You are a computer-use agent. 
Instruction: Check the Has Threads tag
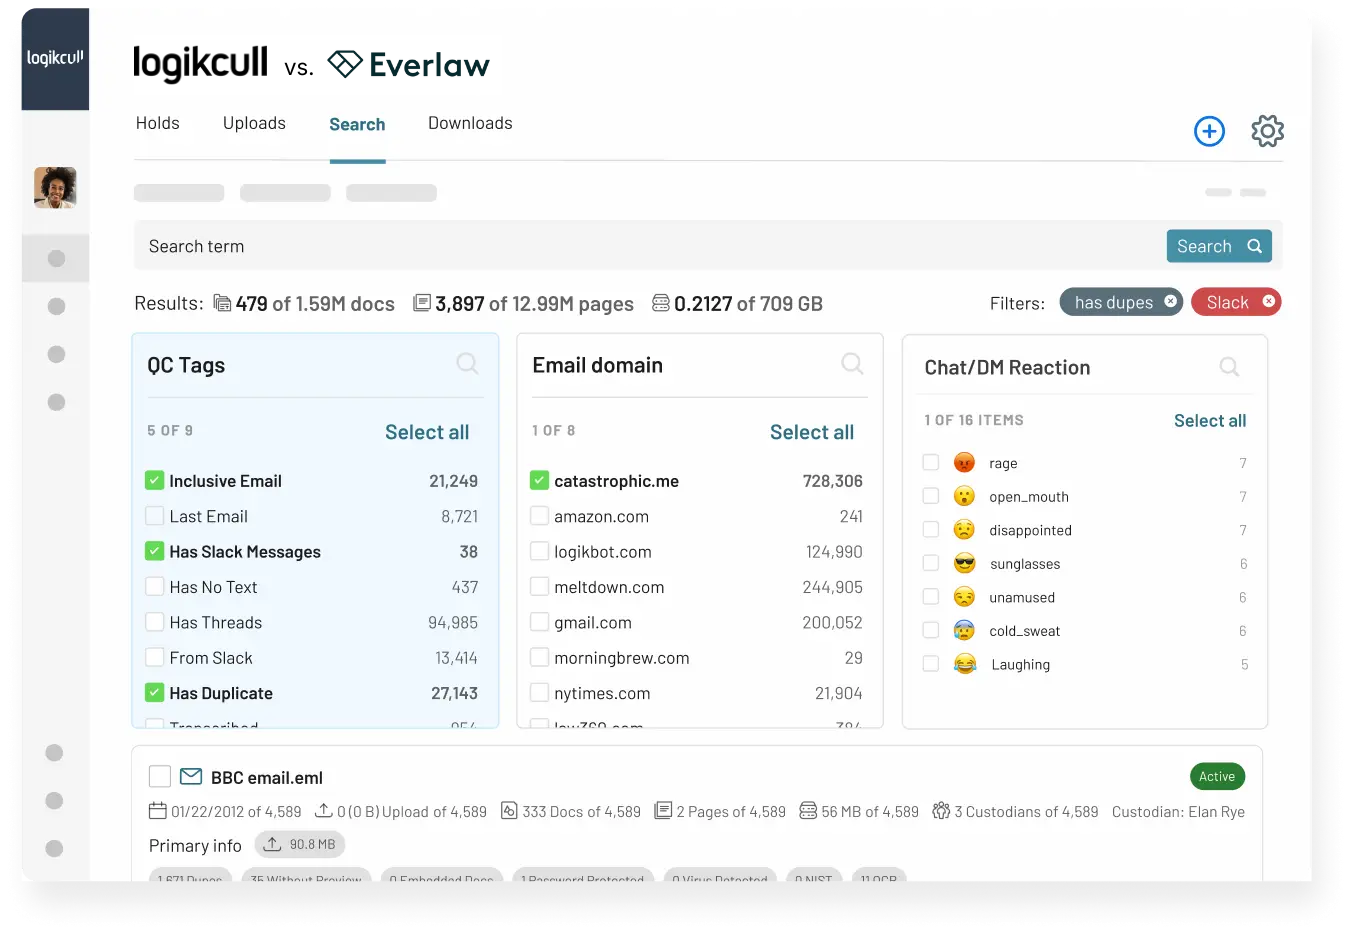point(154,622)
